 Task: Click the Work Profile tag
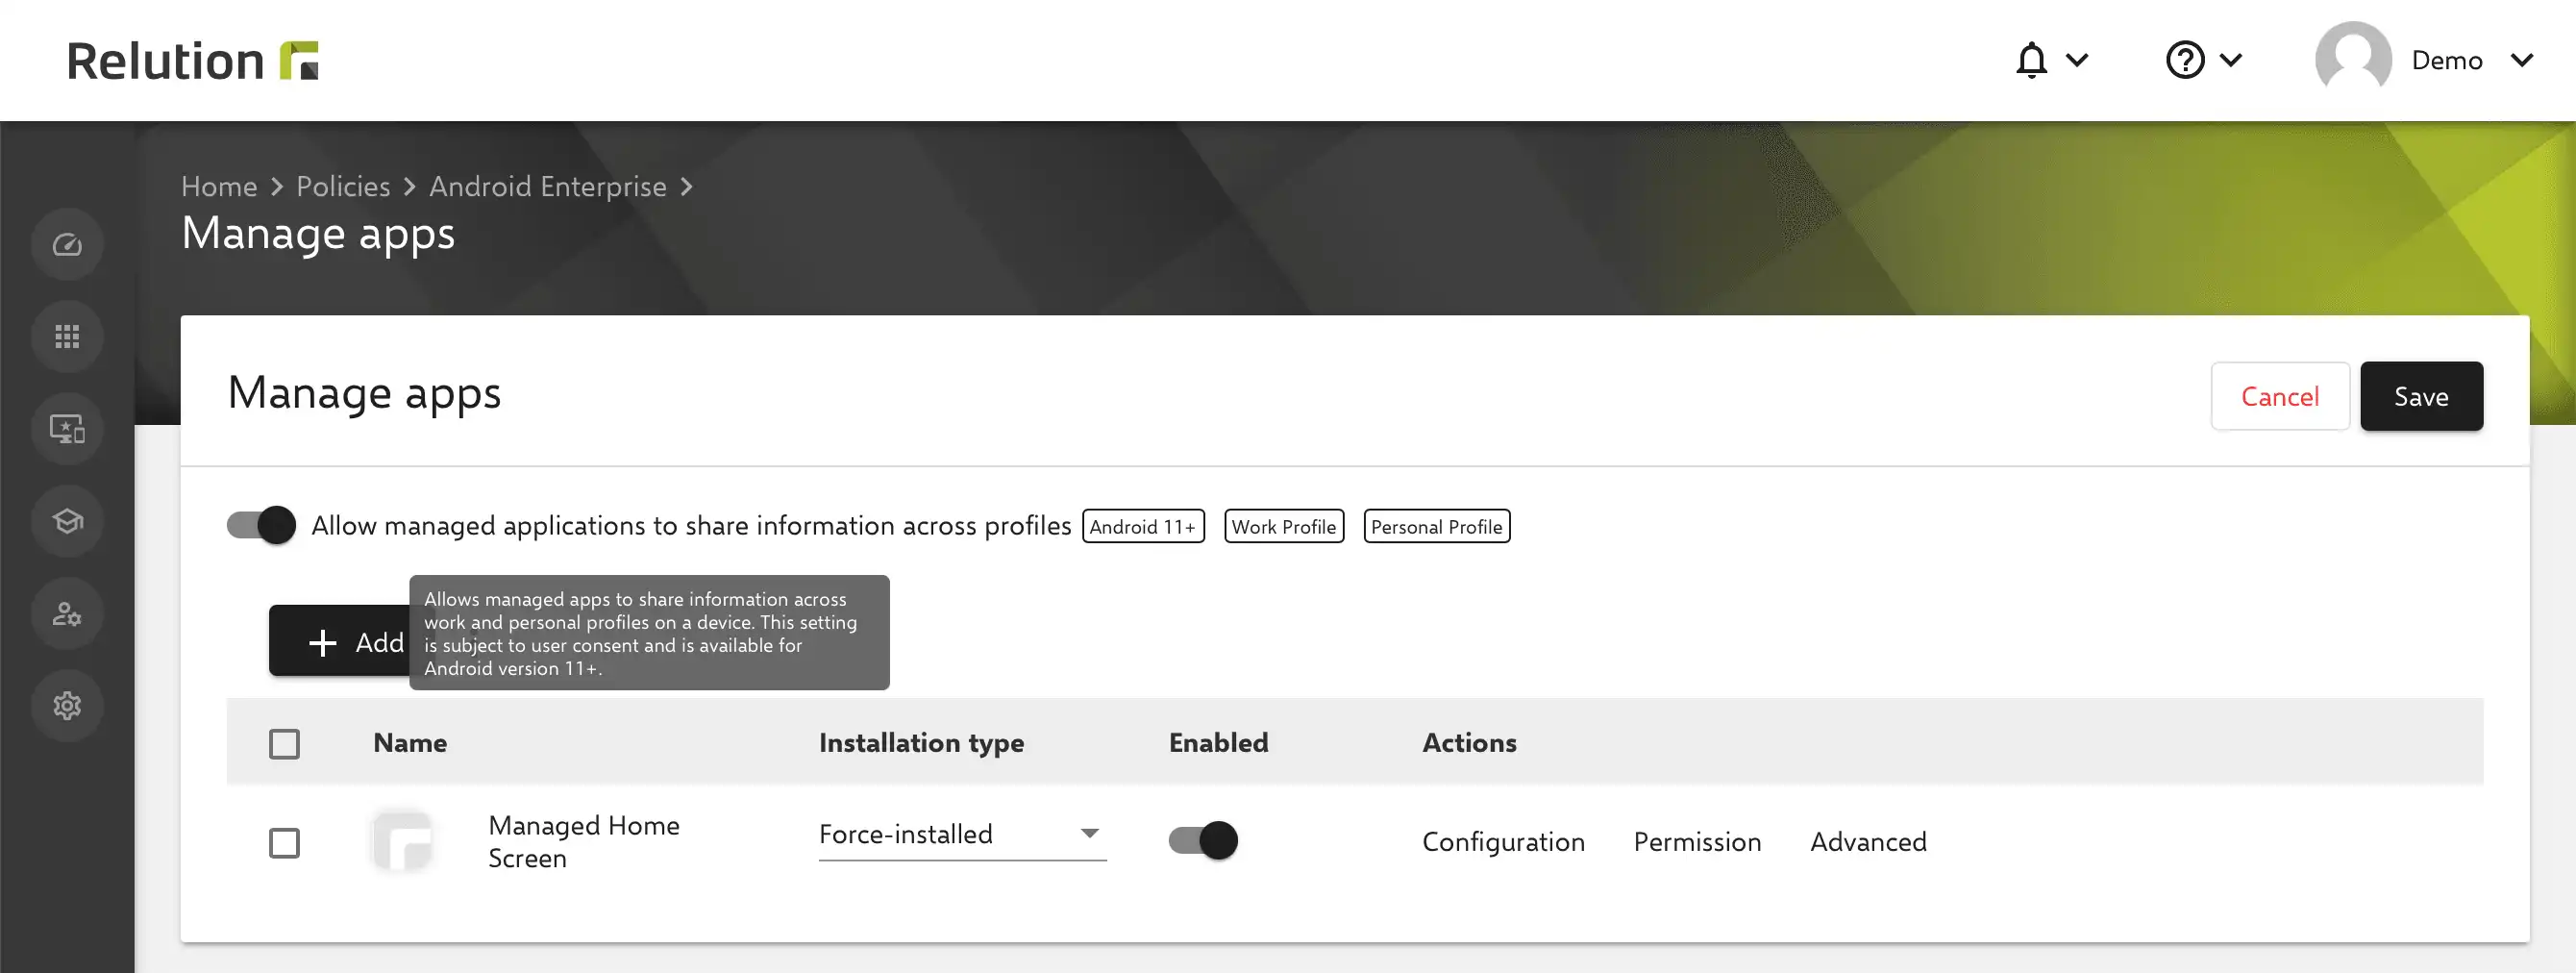pos(1284,526)
